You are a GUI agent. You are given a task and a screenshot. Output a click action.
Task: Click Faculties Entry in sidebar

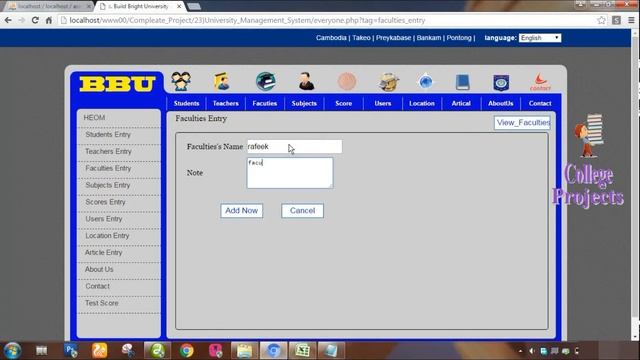pos(108,168)
